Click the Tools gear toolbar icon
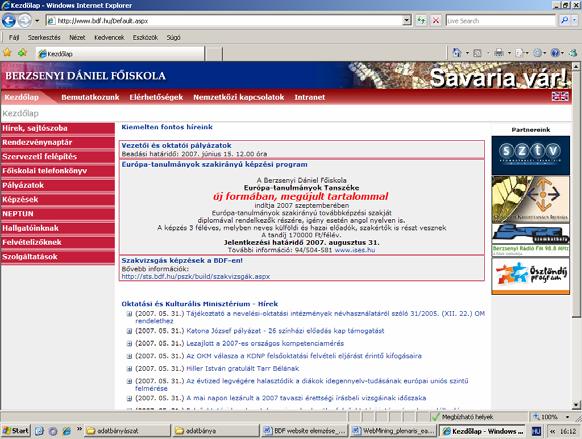 (x=537, y=53)
